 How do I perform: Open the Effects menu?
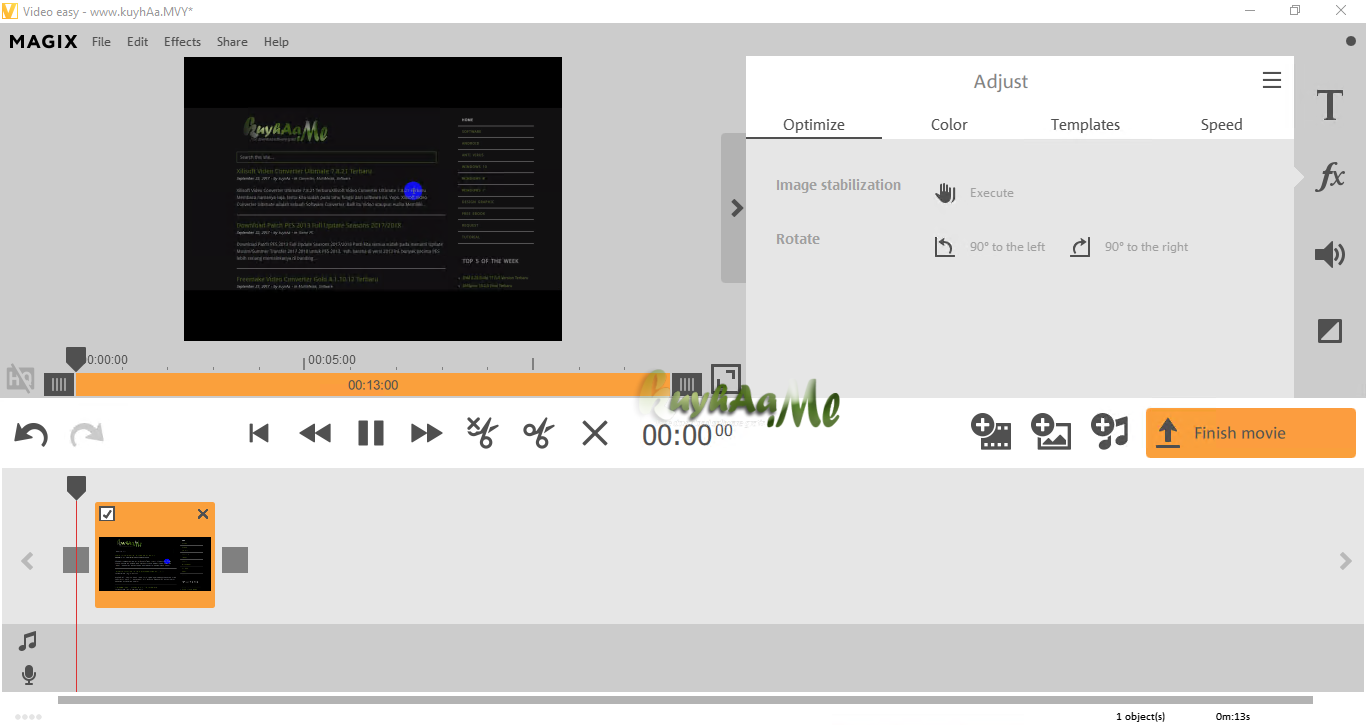(x=182, y=42)
